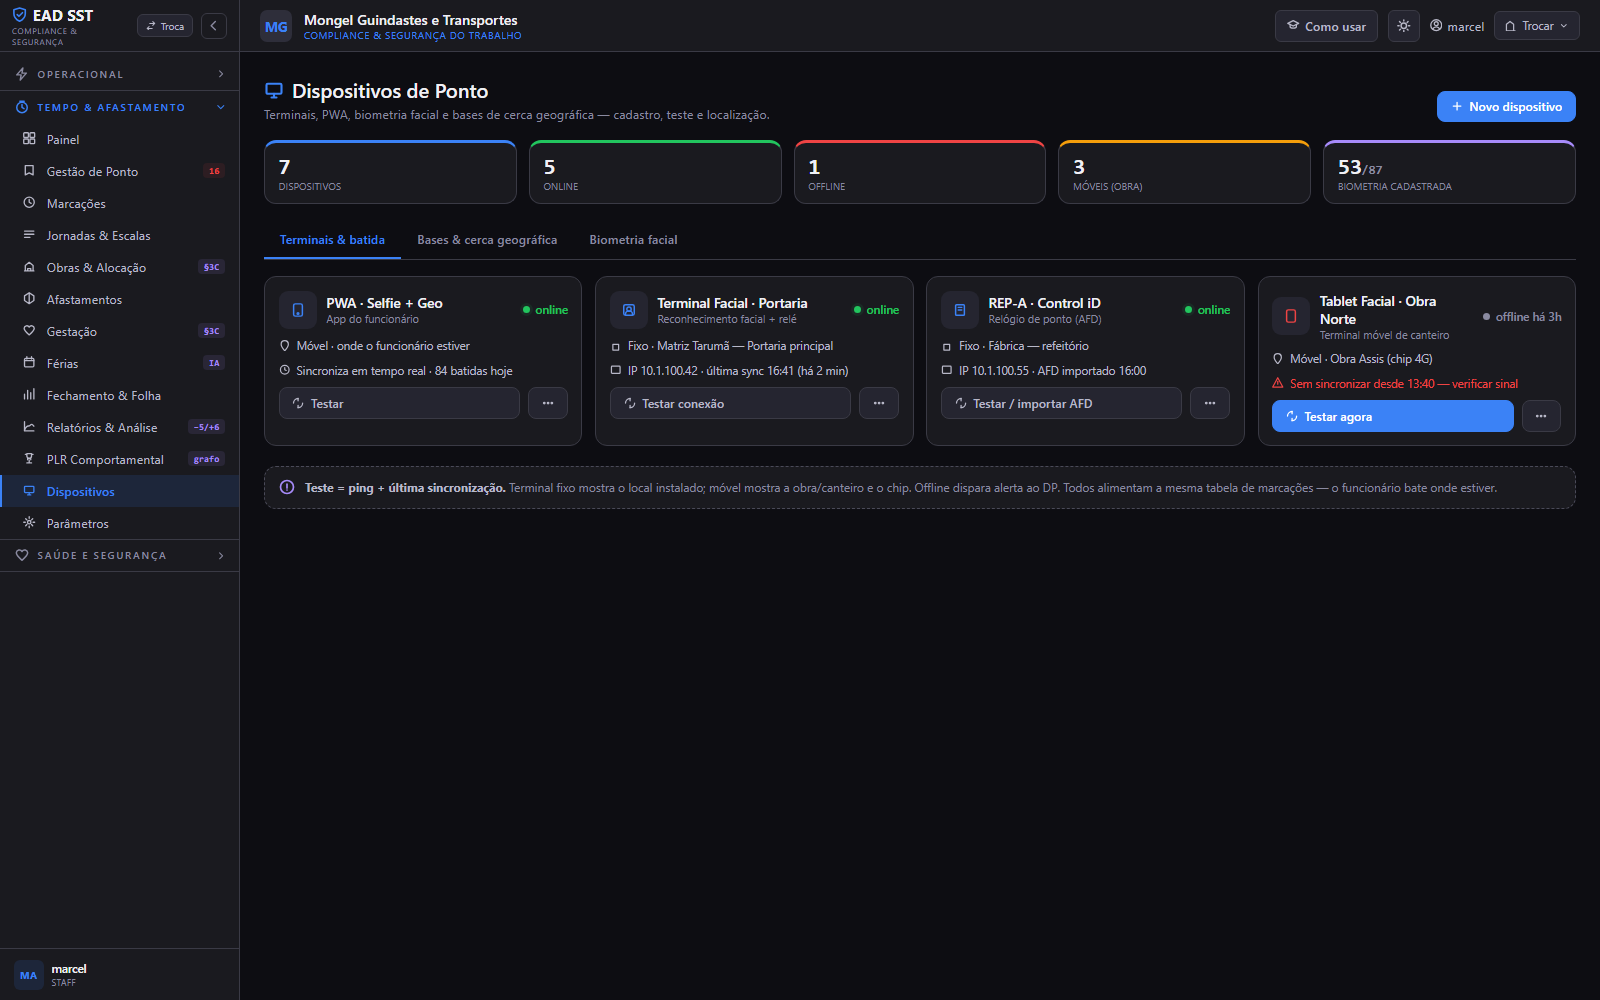Collapse the Tempo & Afastamento section
This screenshot has height=1000, width=1600.
(x=120, y=107)
